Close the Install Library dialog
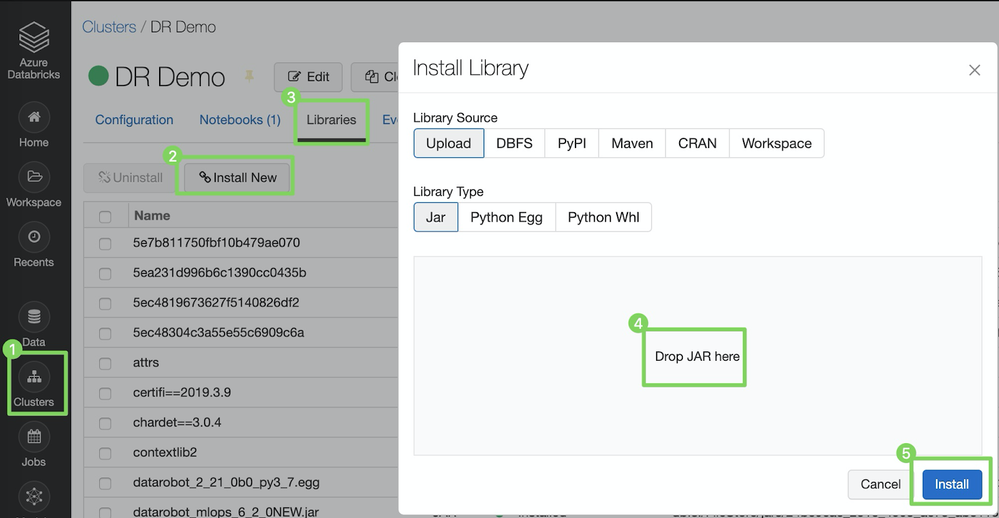The width and height of the screenshot is (999, 518). pos(974,70)
